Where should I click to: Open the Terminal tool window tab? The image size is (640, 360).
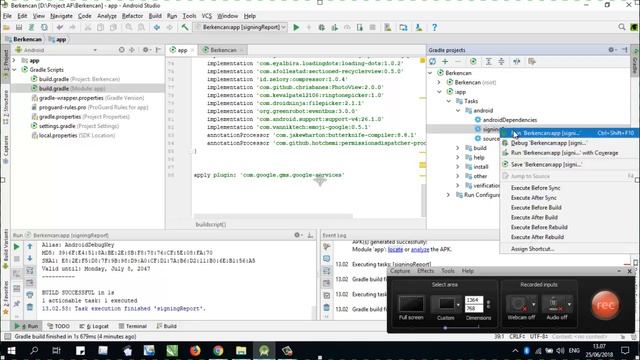(x=133, y=326)
